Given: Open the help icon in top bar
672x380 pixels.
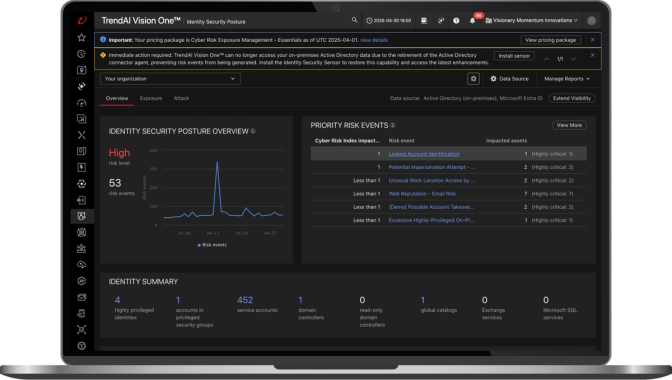Looking at the screenshot, I should click(456, 21).
